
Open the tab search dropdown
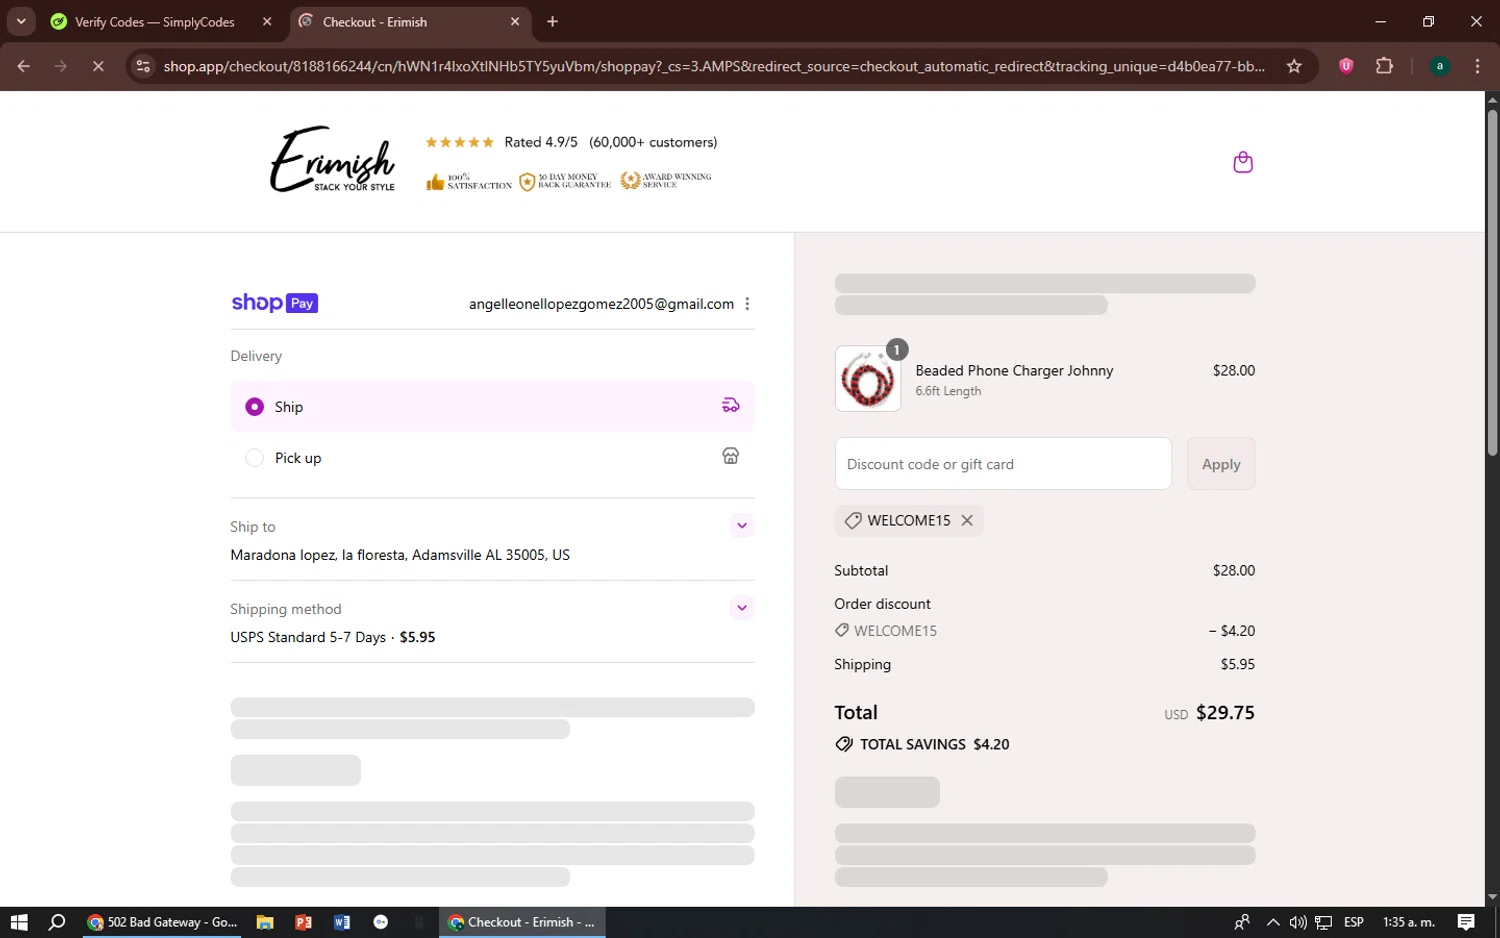click(x=21, y=22)
